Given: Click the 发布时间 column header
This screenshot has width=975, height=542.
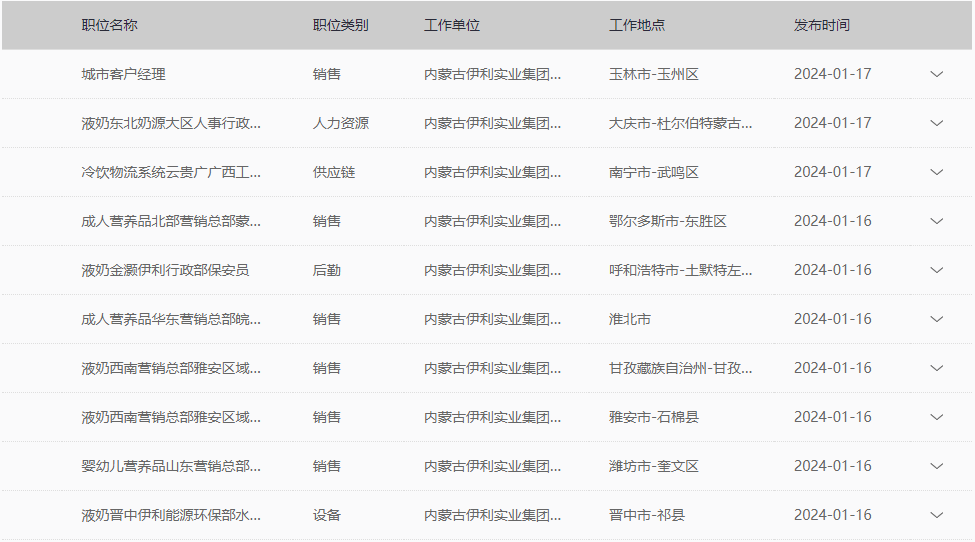Looking at the screenshot, I should (x=821, y=25).
